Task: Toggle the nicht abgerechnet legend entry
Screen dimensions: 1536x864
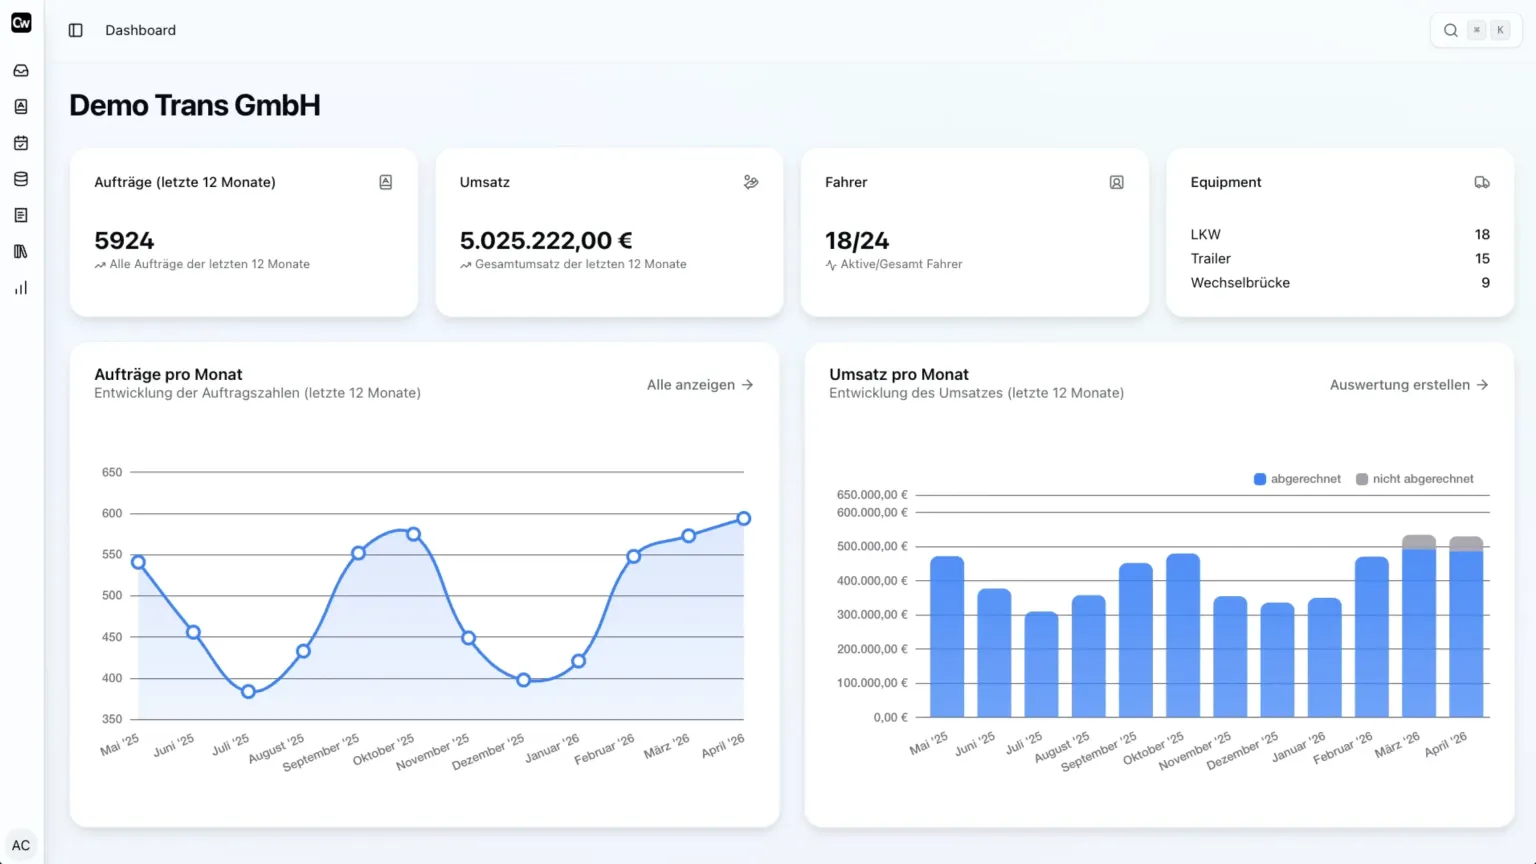Action: point(1416,478)
